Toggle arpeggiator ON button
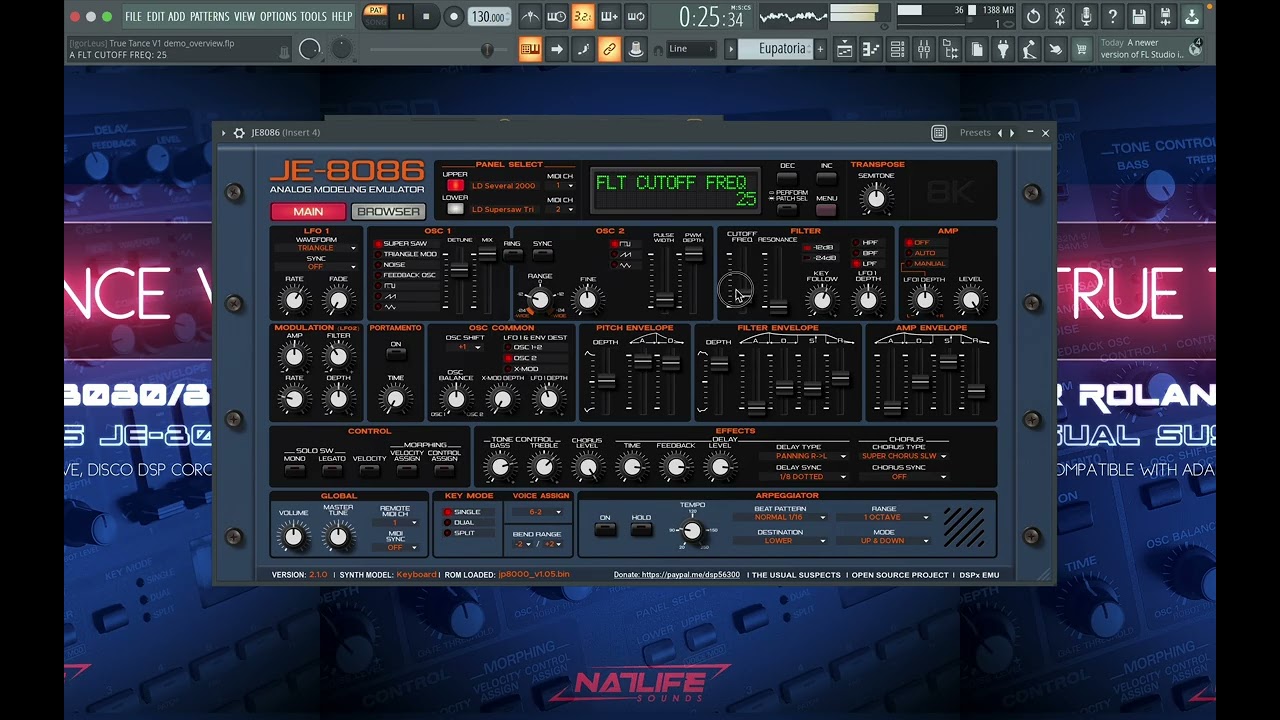 [x=605, y=529]
